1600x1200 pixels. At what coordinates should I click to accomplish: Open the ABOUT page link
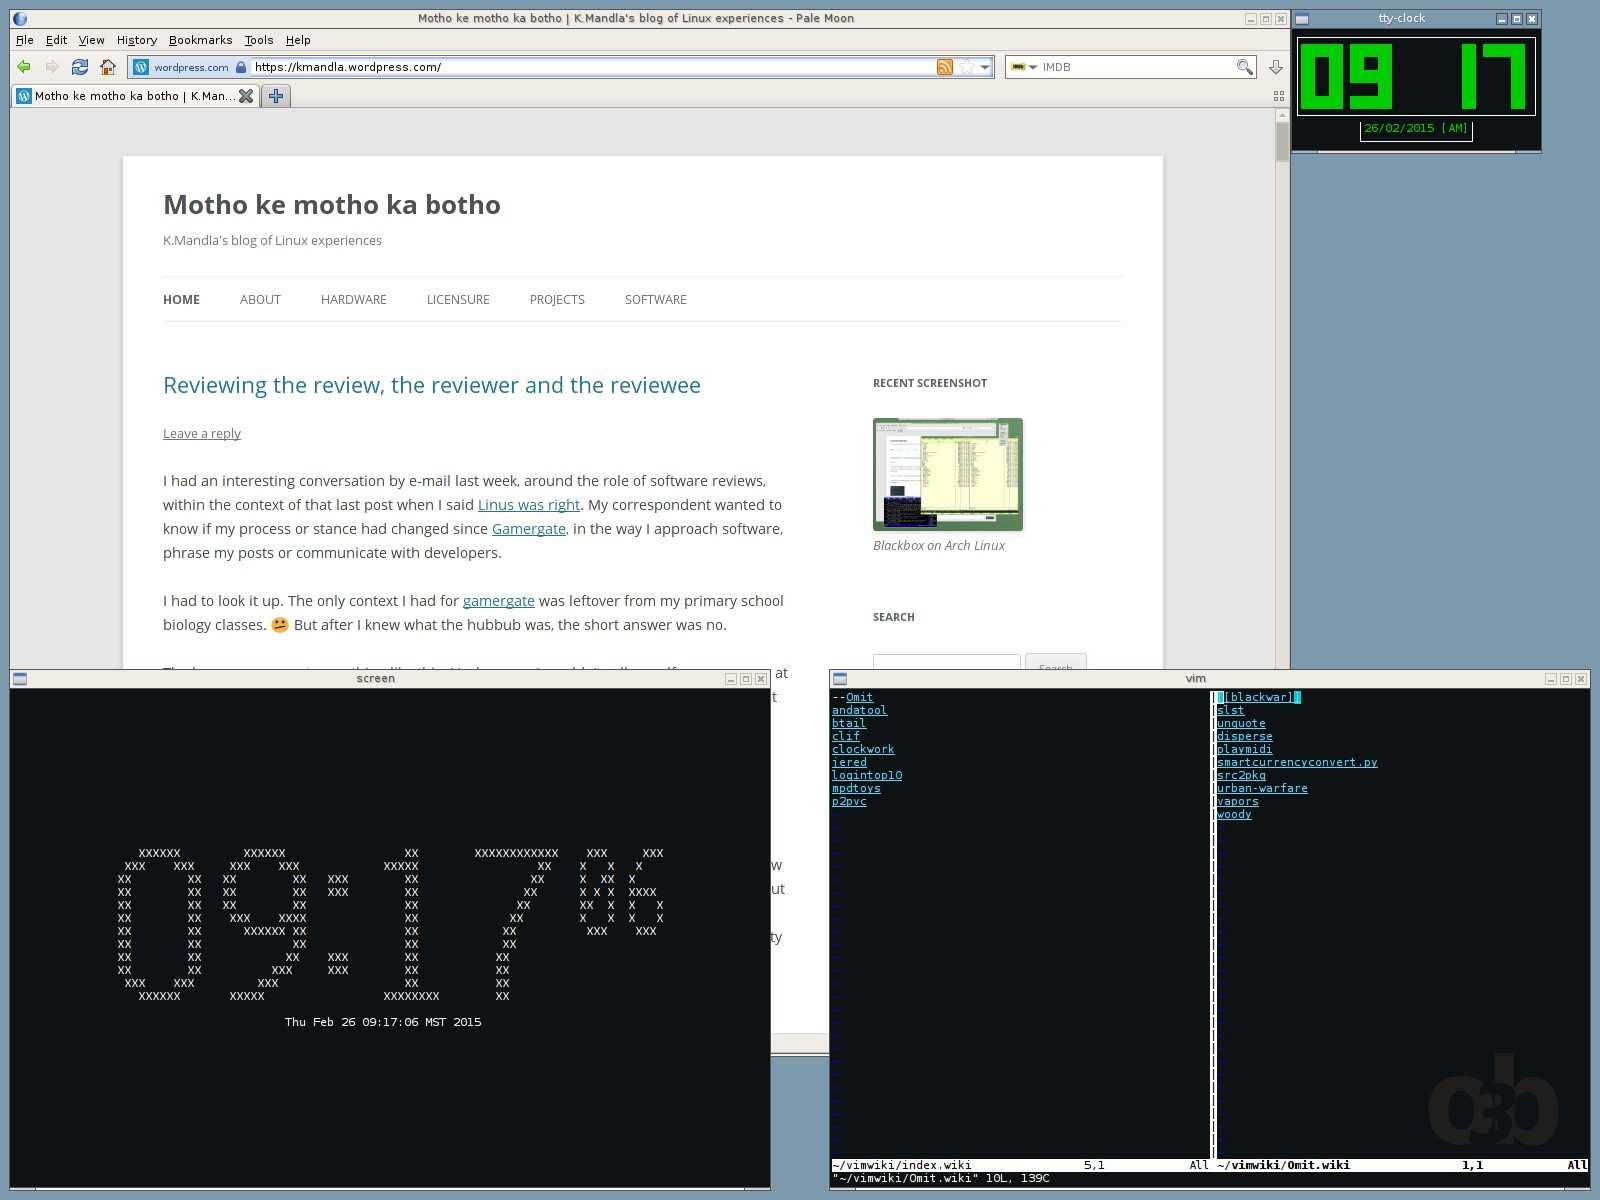point(260,300)
